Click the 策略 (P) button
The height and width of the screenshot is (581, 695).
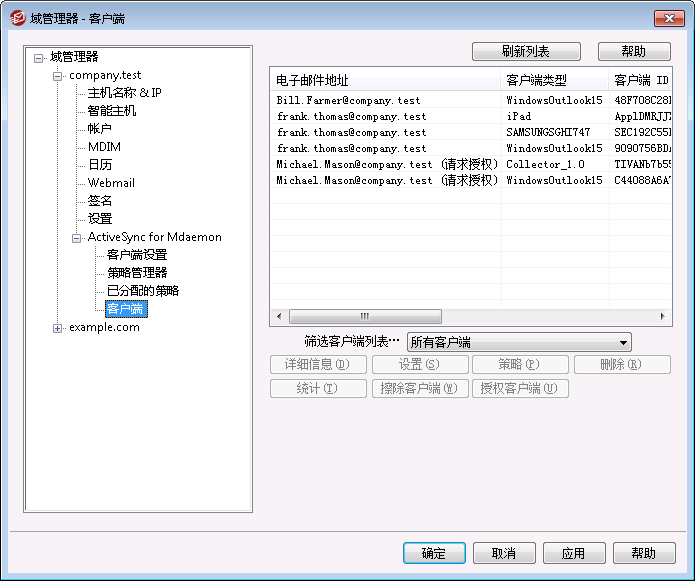(520, 365)
